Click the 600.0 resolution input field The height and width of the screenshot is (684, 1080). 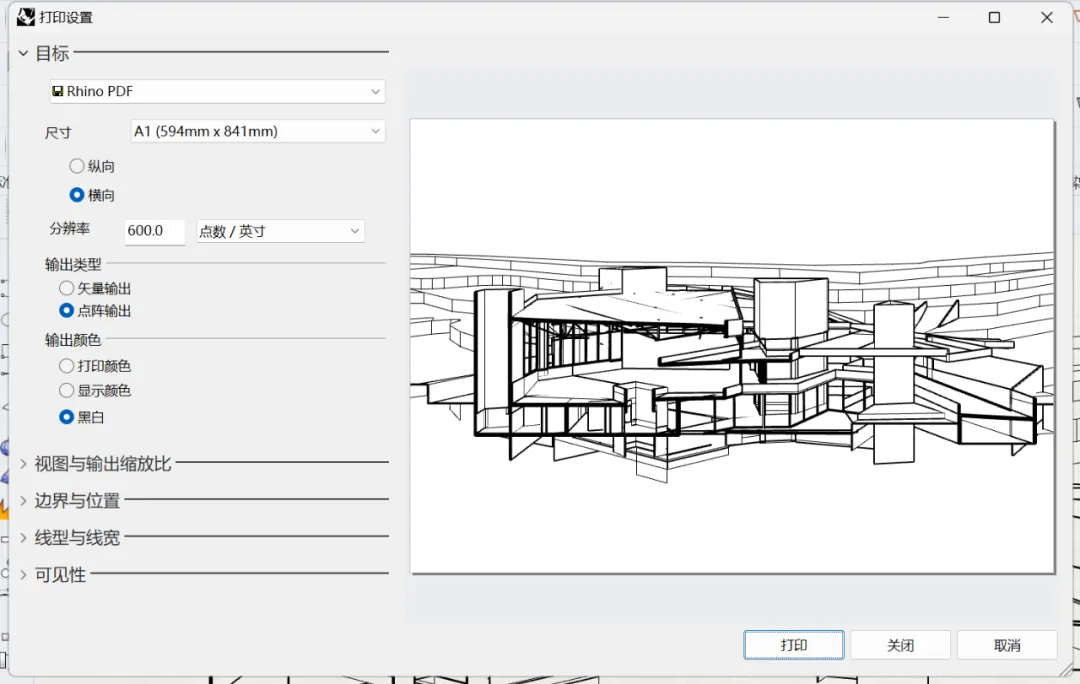tap(155, 231)
